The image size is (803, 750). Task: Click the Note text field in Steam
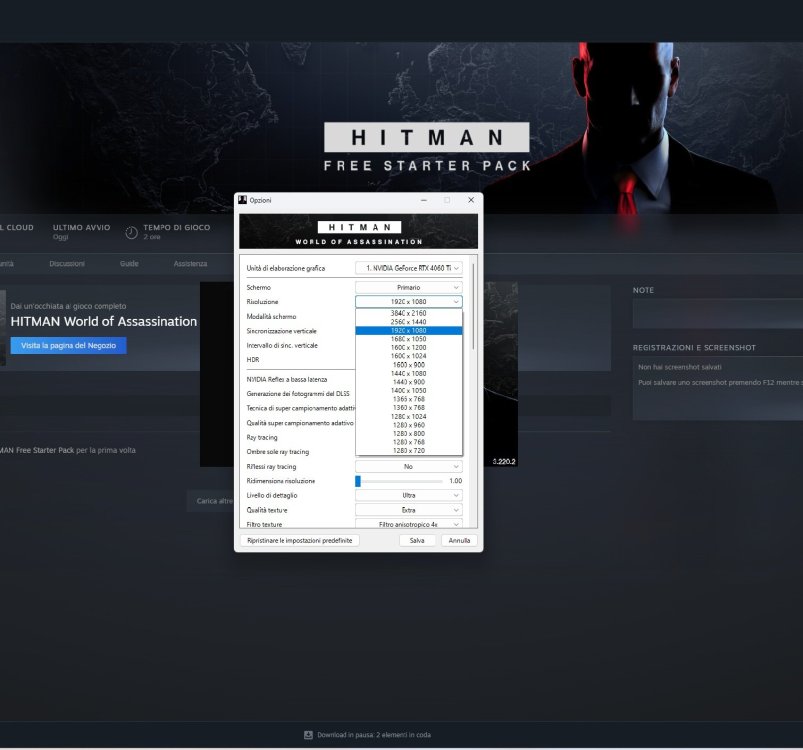[718, 313]
